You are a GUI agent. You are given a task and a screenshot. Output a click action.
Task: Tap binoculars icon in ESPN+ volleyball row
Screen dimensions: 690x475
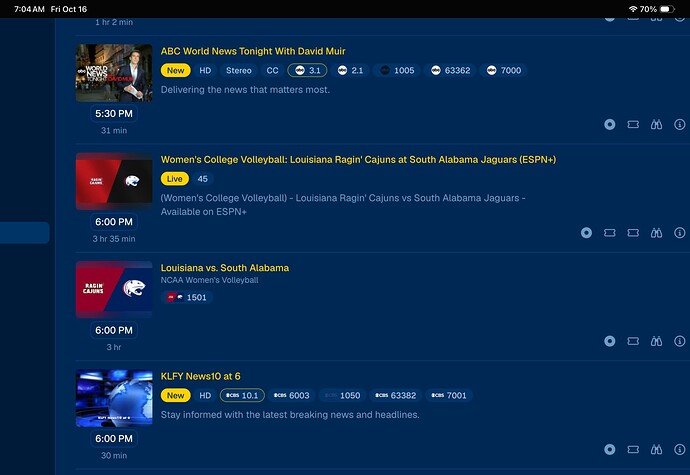656,233
